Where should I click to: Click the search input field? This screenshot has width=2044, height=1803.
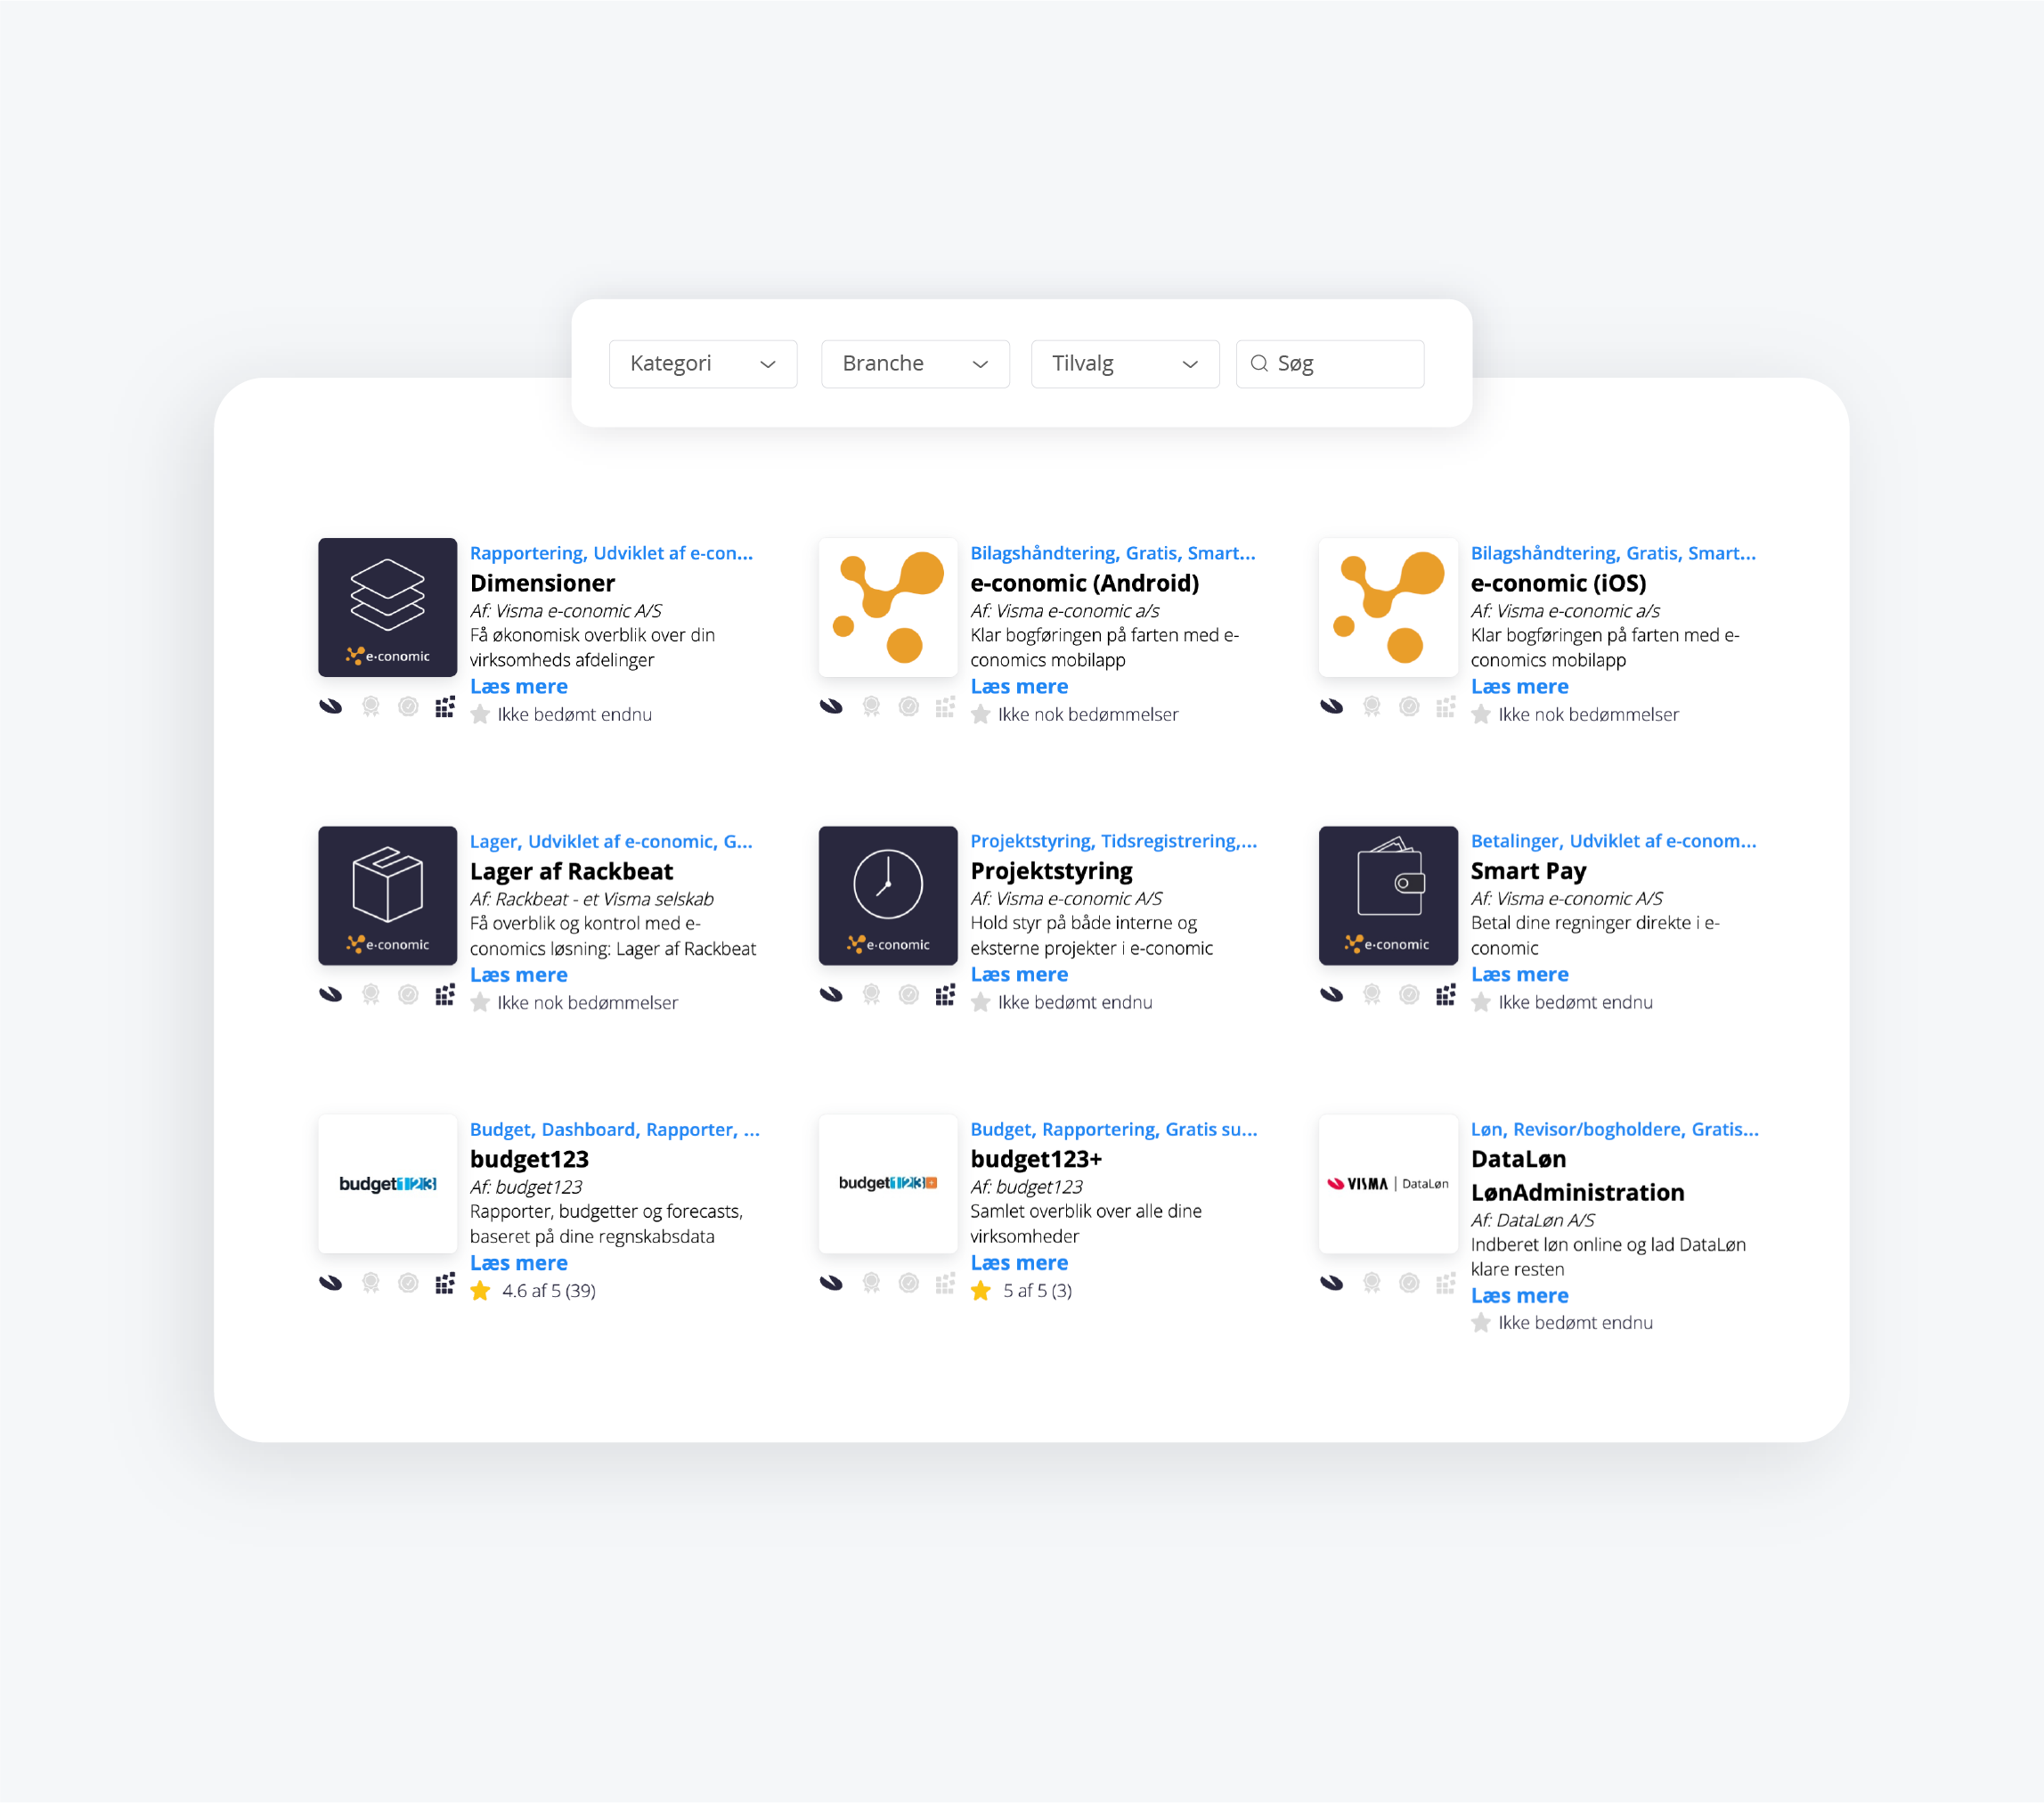pos(1331,360)
